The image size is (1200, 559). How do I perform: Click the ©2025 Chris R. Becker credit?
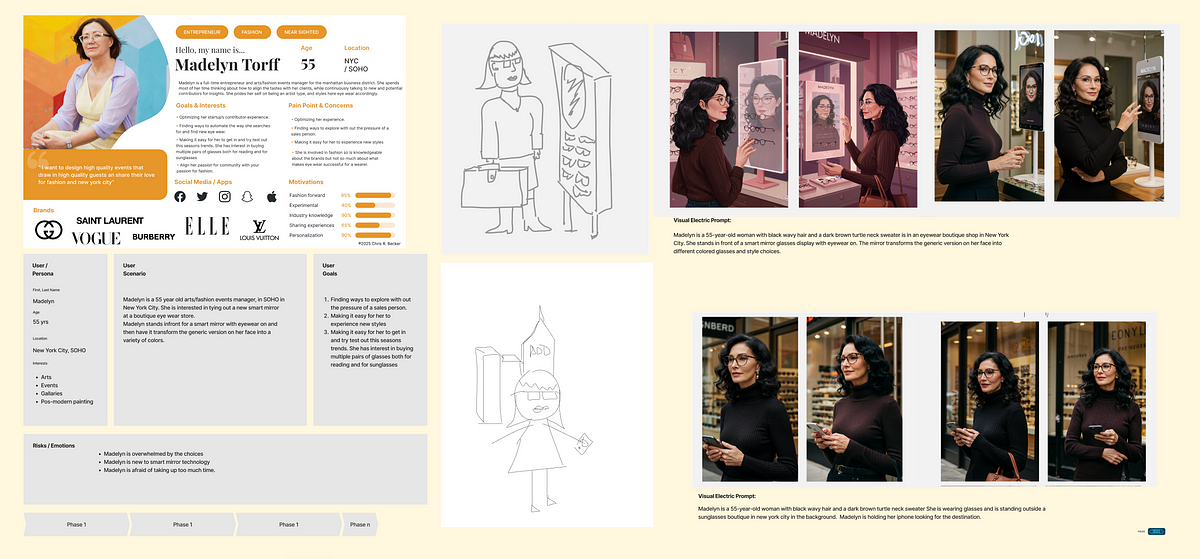click(x=378, y=245)
